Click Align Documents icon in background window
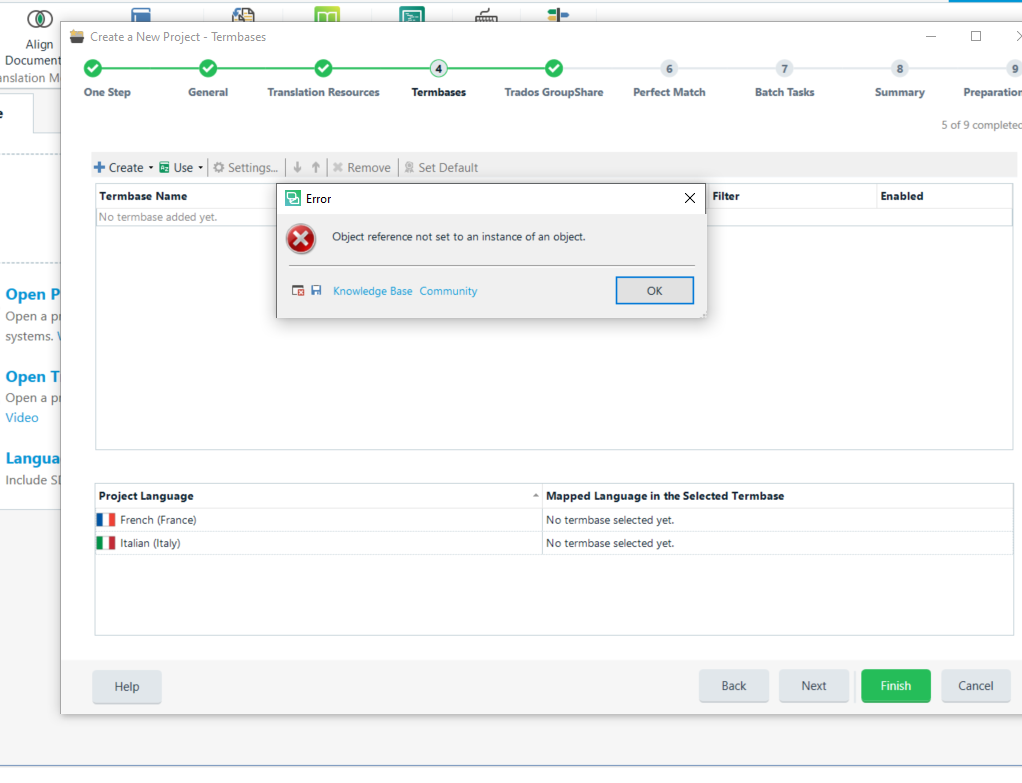1022x783 pixels. tap(39, 20)
